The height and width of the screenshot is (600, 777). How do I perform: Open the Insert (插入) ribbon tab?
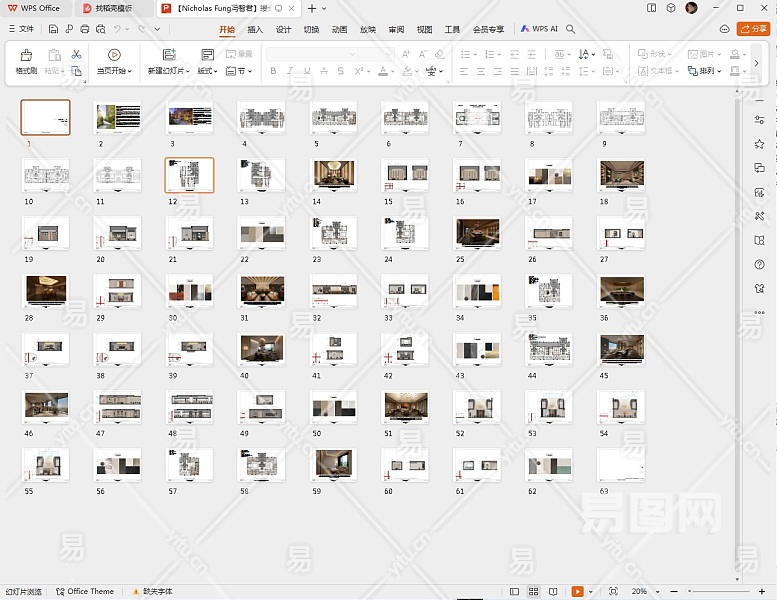(255, 30)
